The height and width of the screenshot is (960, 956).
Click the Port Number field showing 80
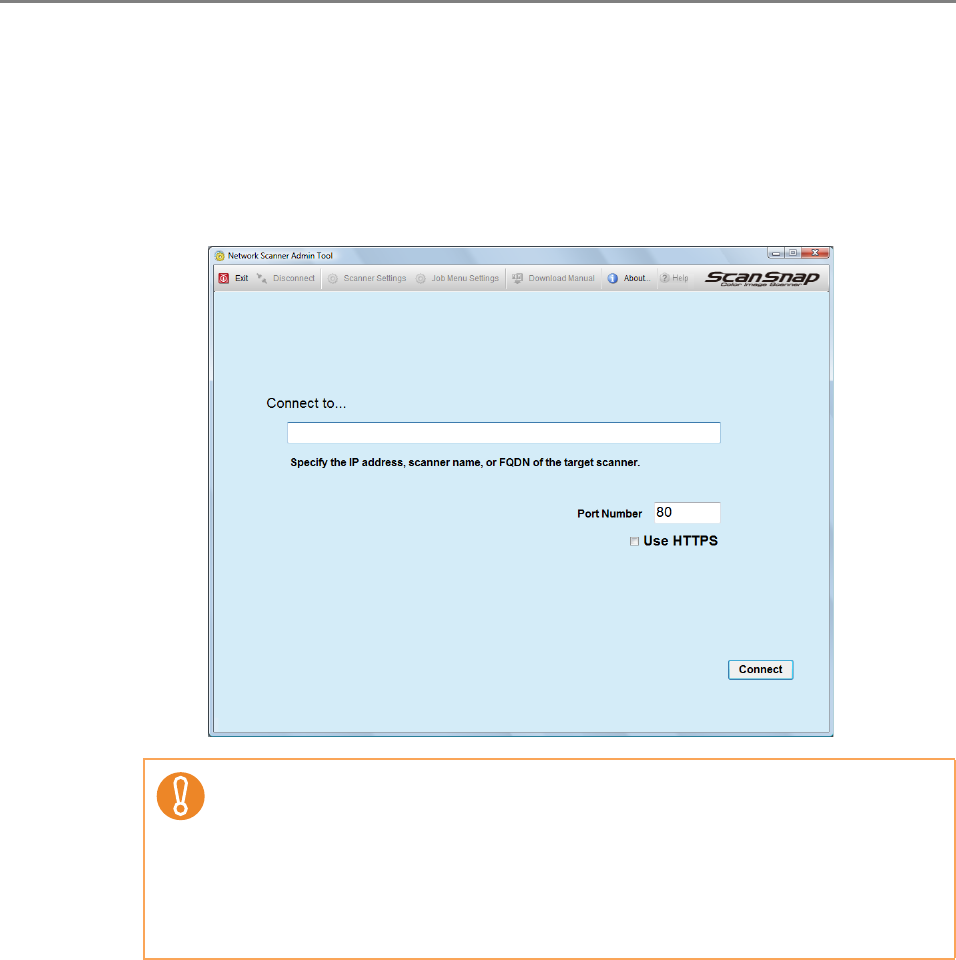[687, 512]
